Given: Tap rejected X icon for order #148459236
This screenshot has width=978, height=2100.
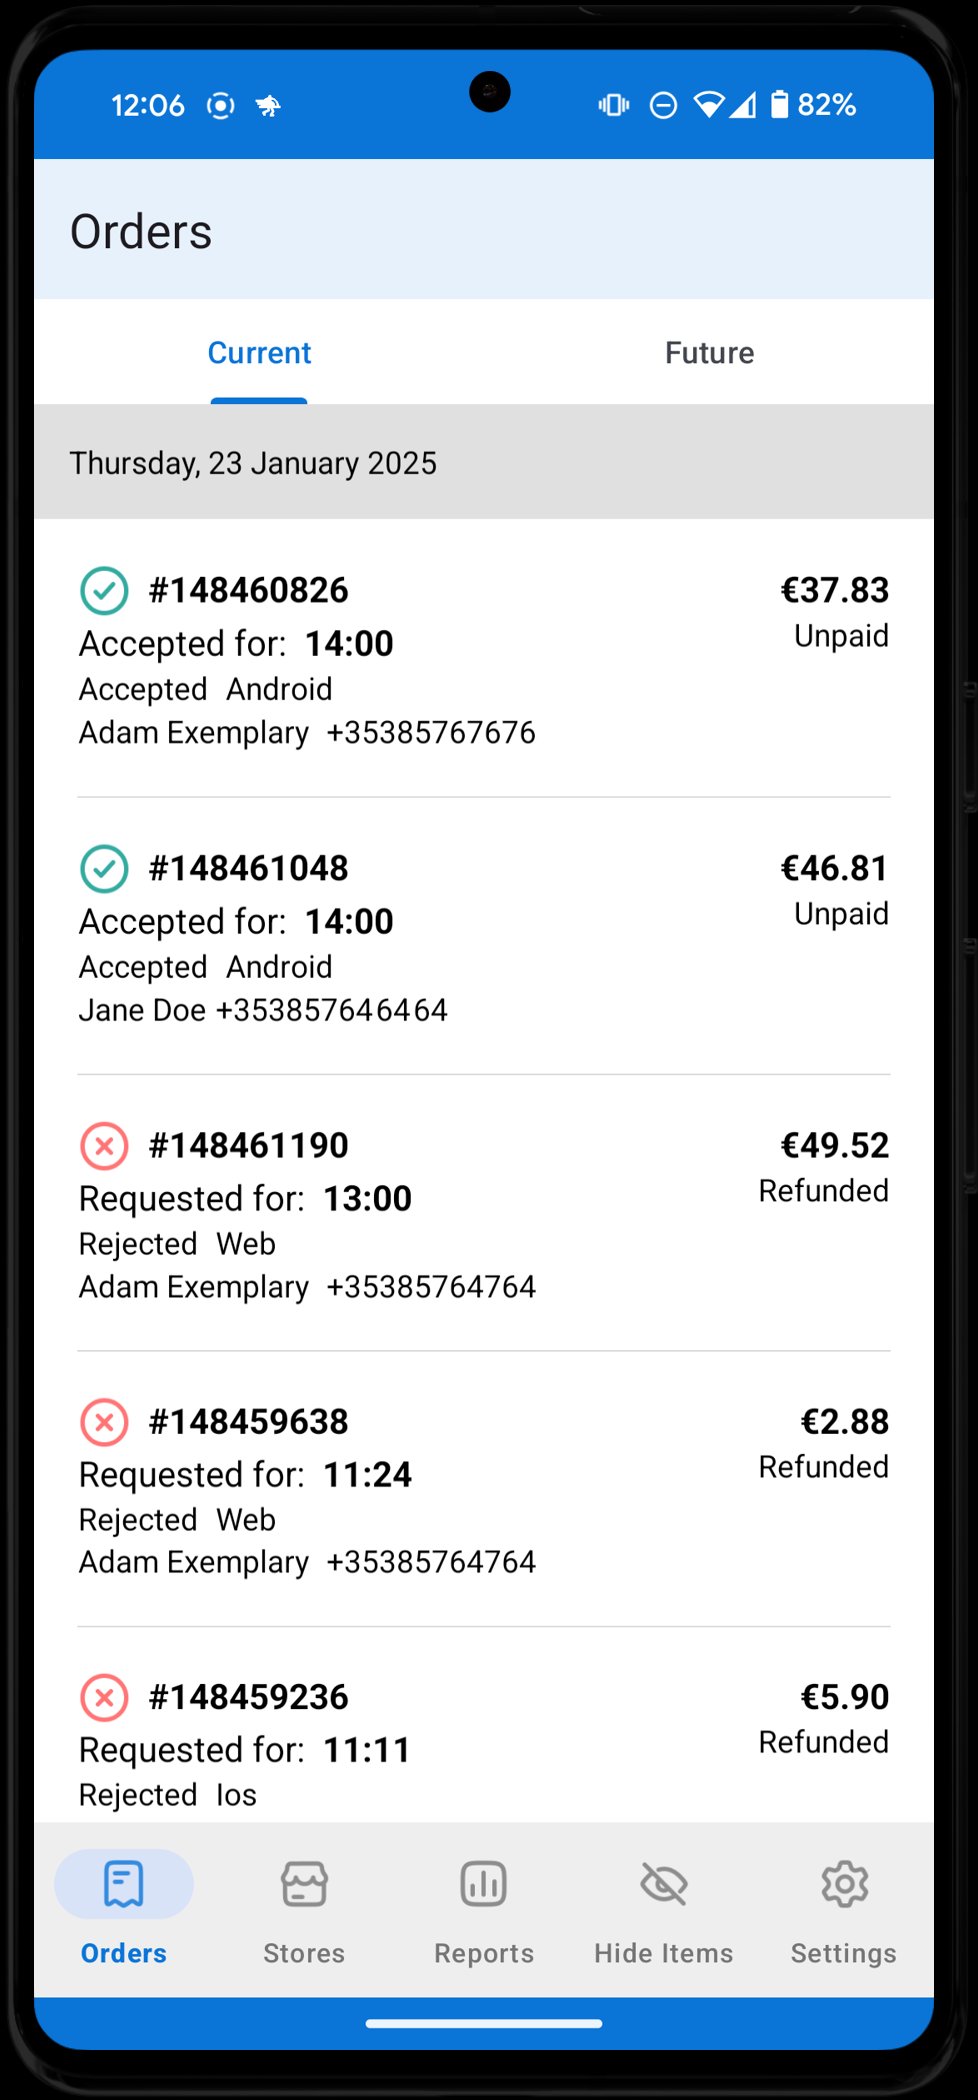Looking at the screenshot, I should [104, 1697].
